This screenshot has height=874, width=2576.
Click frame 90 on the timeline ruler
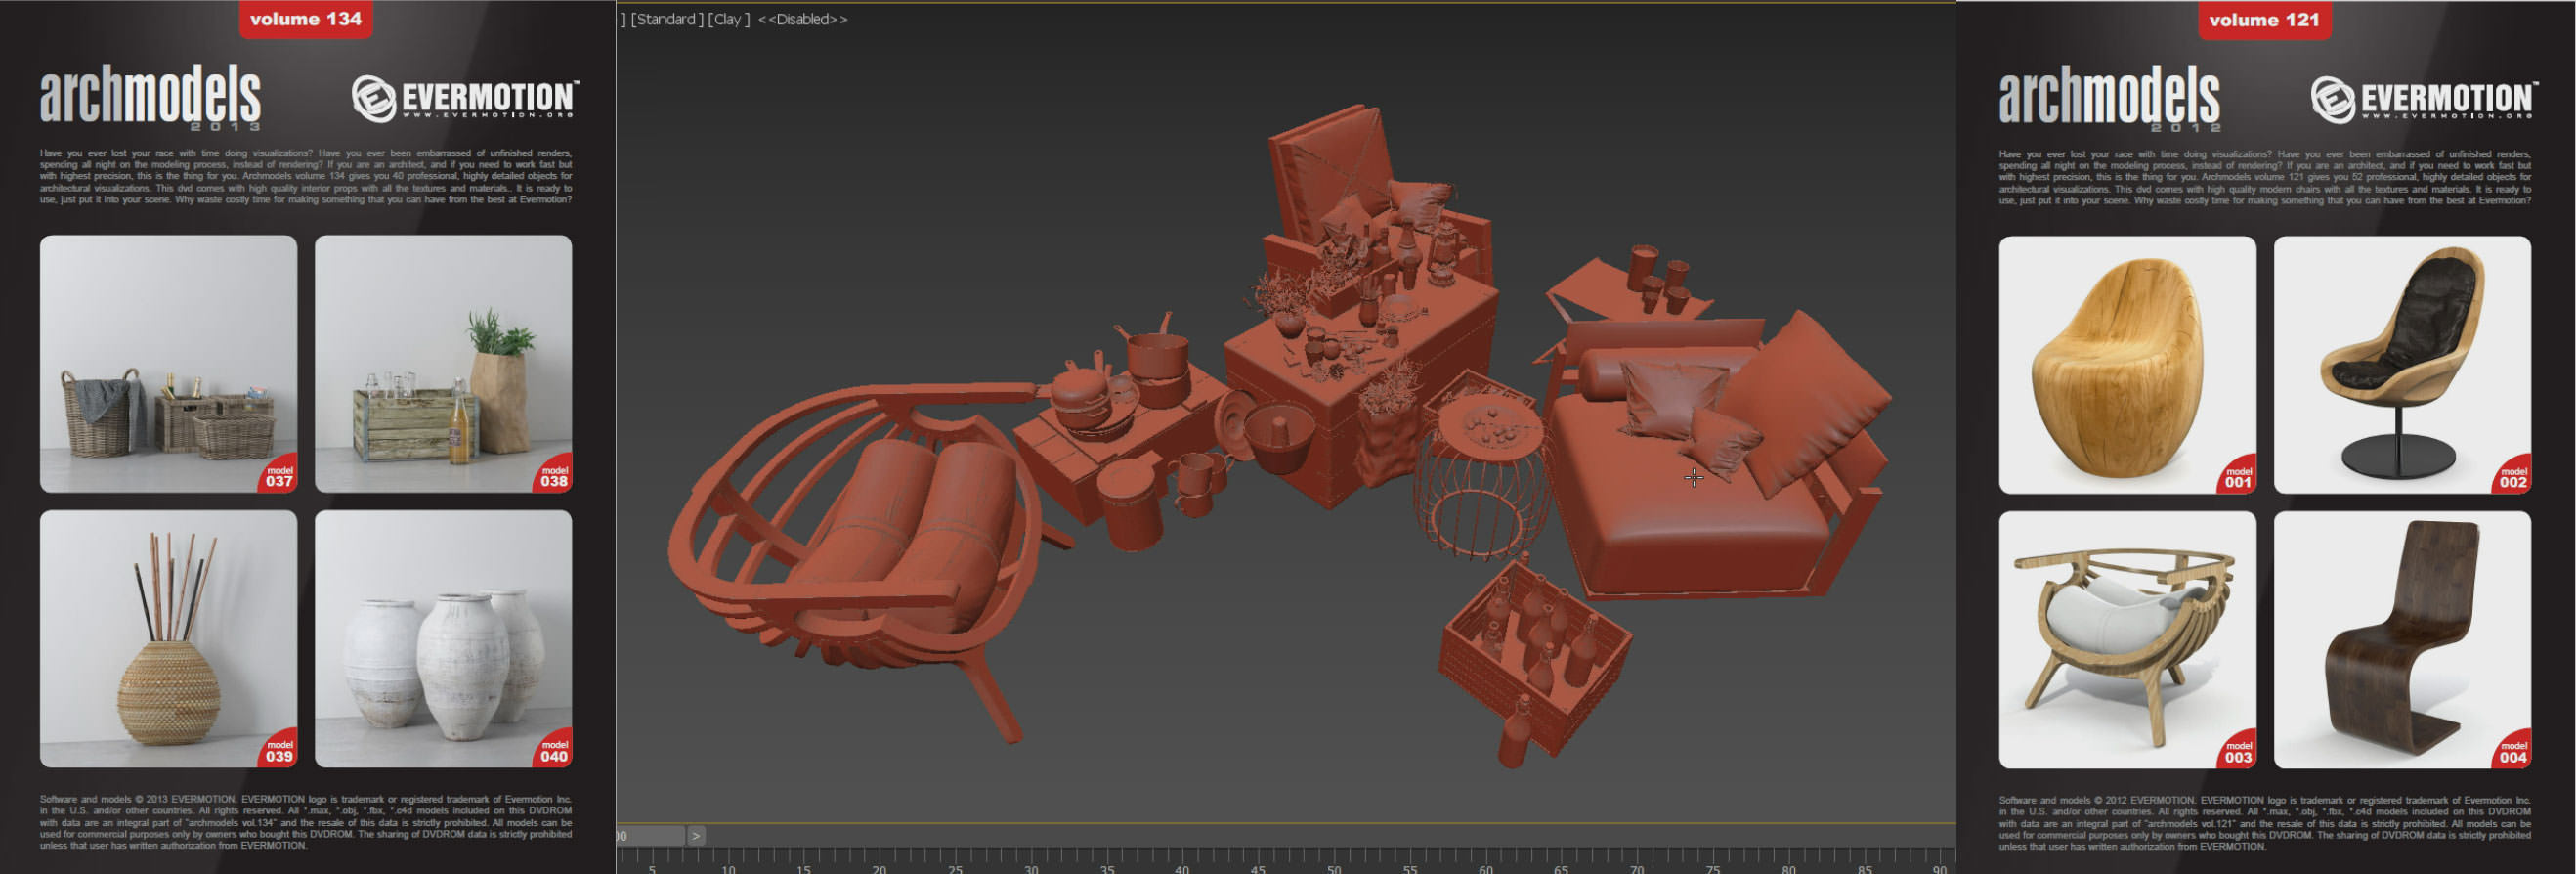tap(1940, 867)
